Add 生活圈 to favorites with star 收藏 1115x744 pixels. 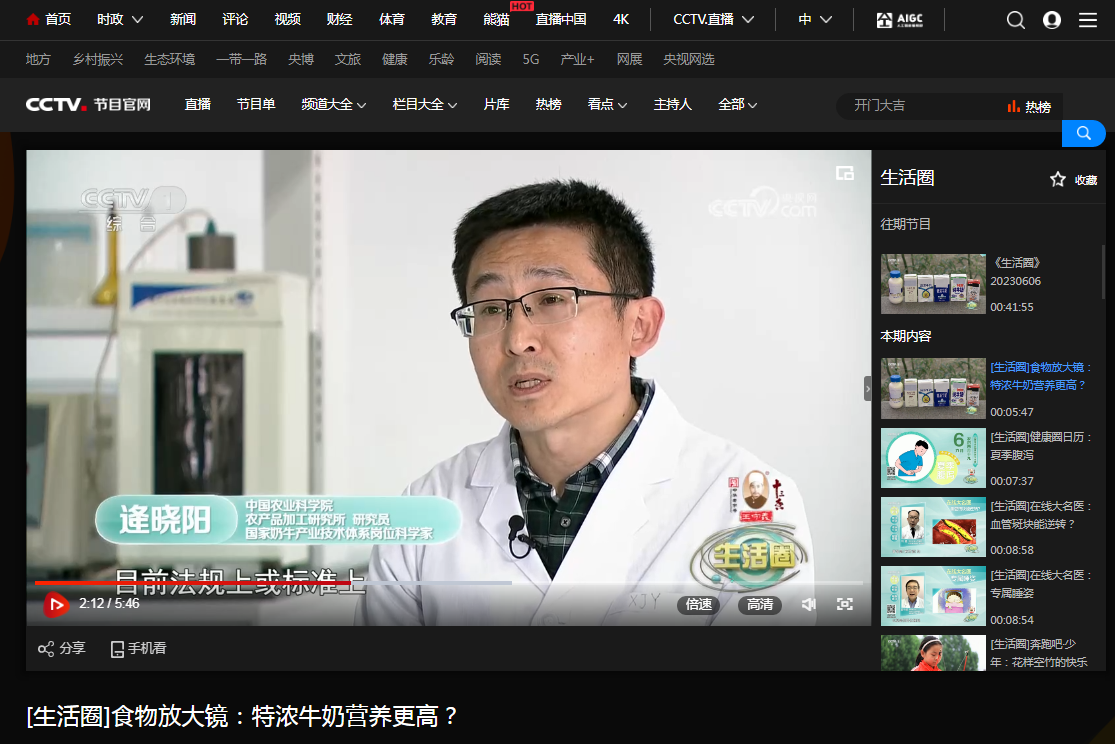click(x=1074, y=179)
